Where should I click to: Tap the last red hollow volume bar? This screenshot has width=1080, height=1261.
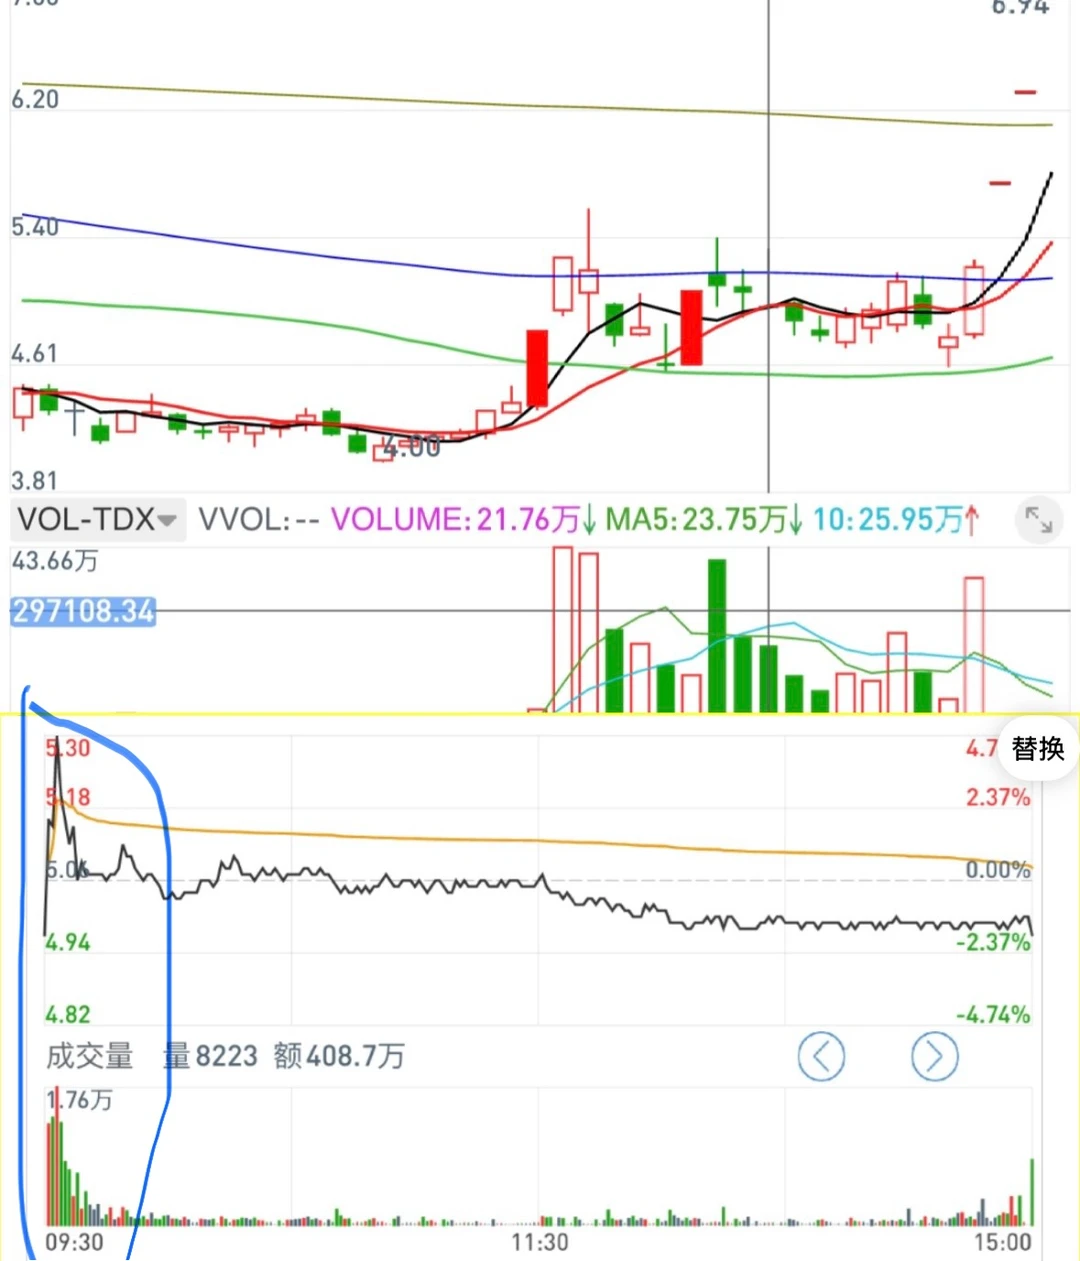point(973,644)
